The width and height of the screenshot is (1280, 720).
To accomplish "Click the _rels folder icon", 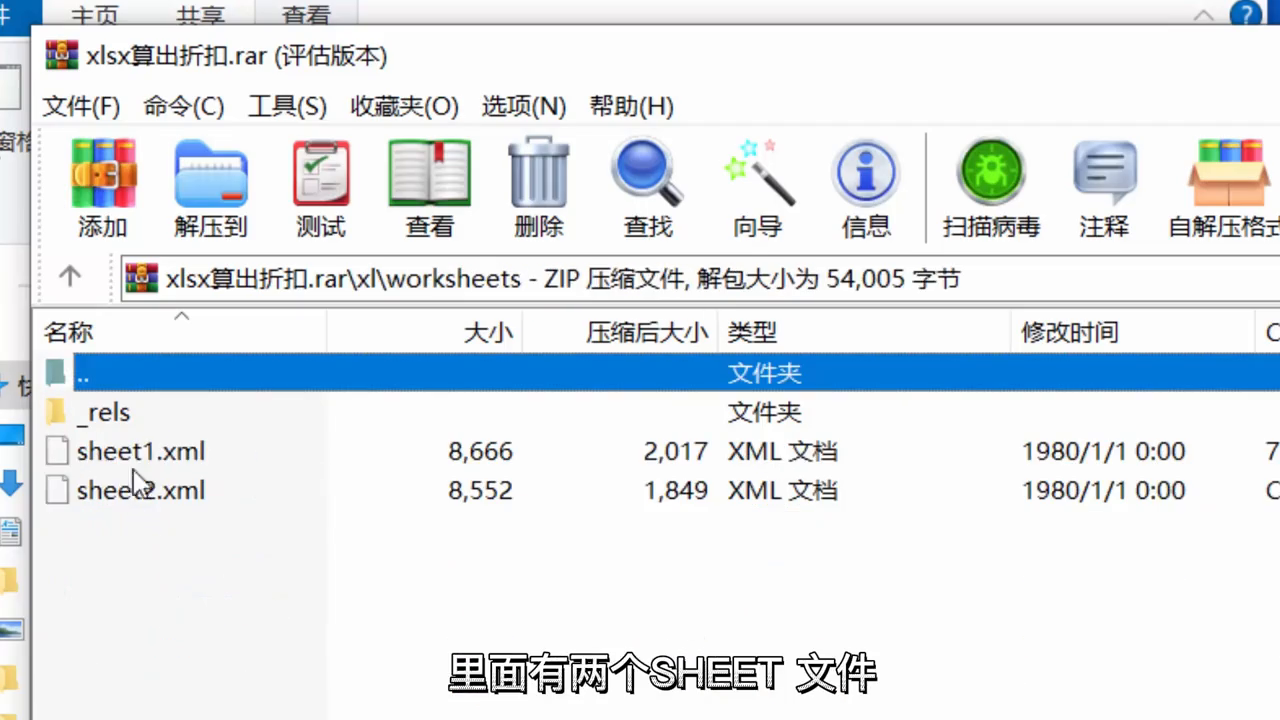I will point(57,411).
